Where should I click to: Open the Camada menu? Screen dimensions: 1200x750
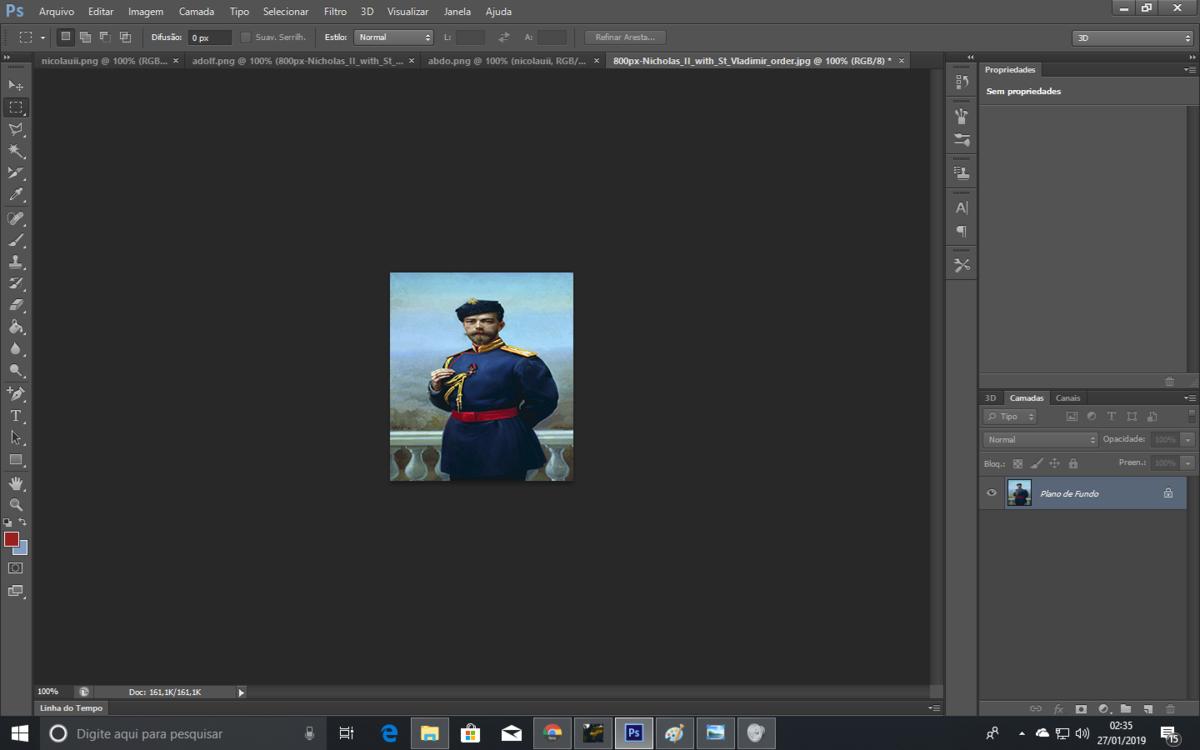pos(196,12)
